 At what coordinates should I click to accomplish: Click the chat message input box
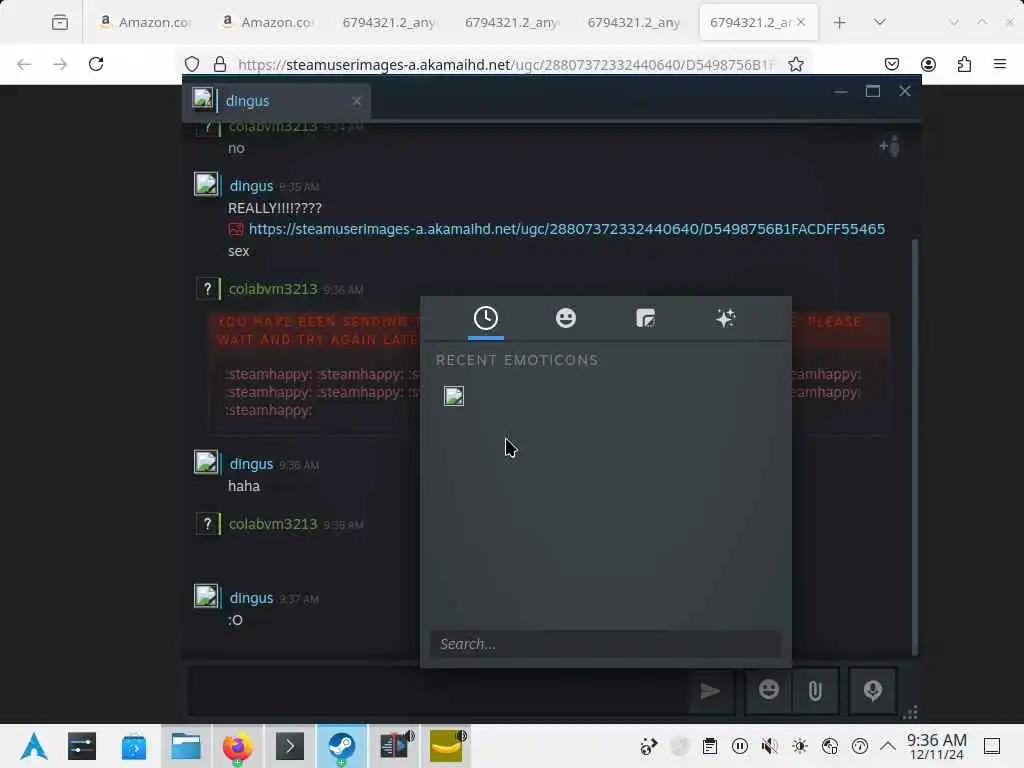coord(438,691)
